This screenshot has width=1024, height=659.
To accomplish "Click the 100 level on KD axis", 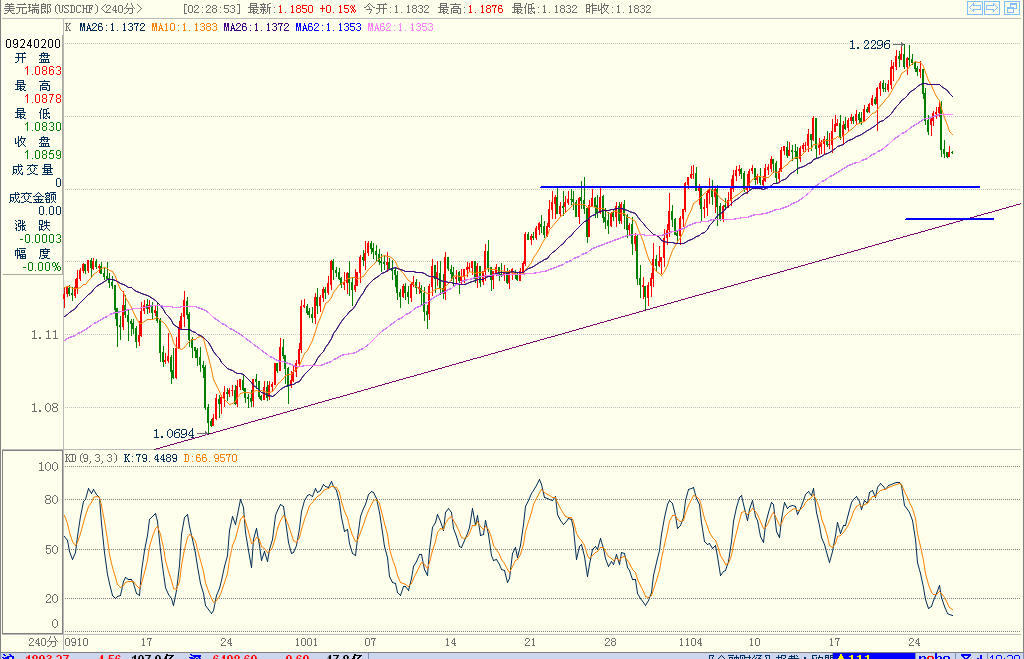I will pyautogui.click(x=48, y=467).
